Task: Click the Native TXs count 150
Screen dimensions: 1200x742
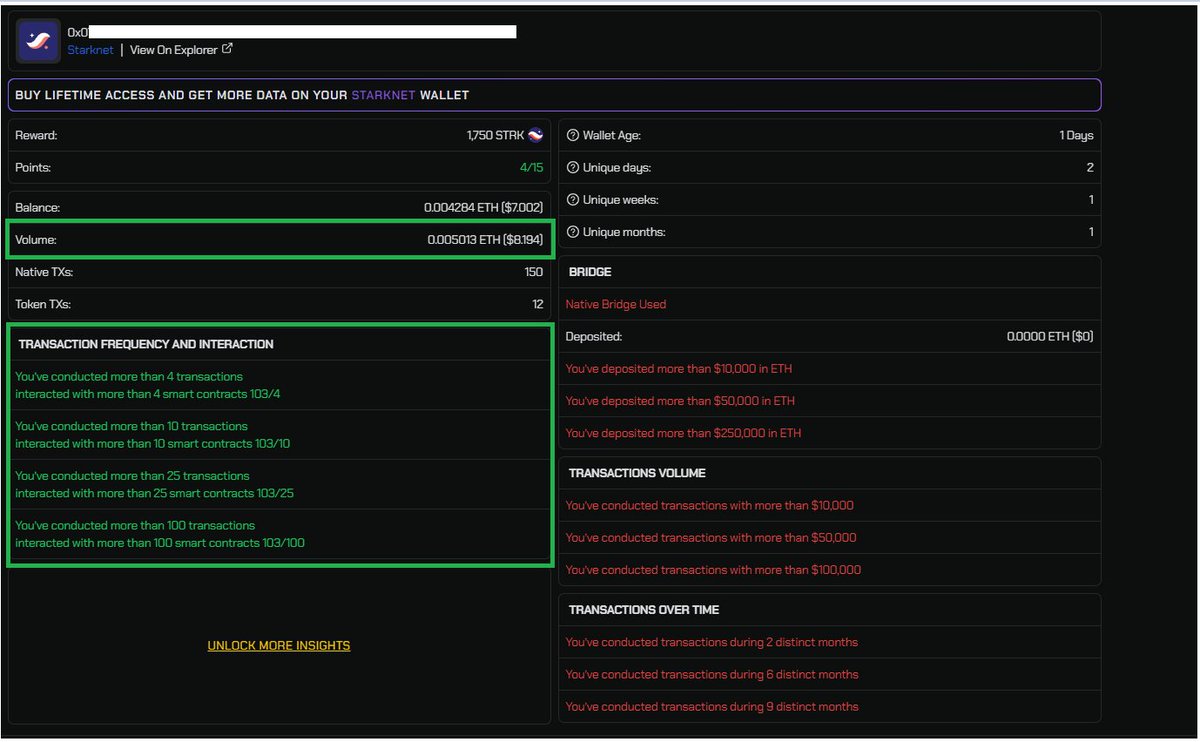Action: click(534, 272)
